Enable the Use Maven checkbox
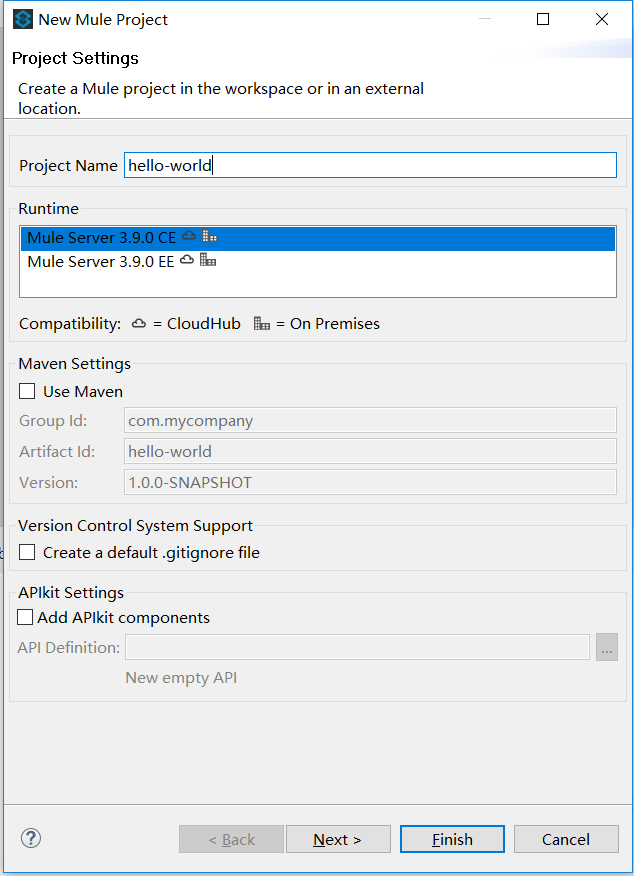This screenshot has height=876, width=634. point(27,391)
